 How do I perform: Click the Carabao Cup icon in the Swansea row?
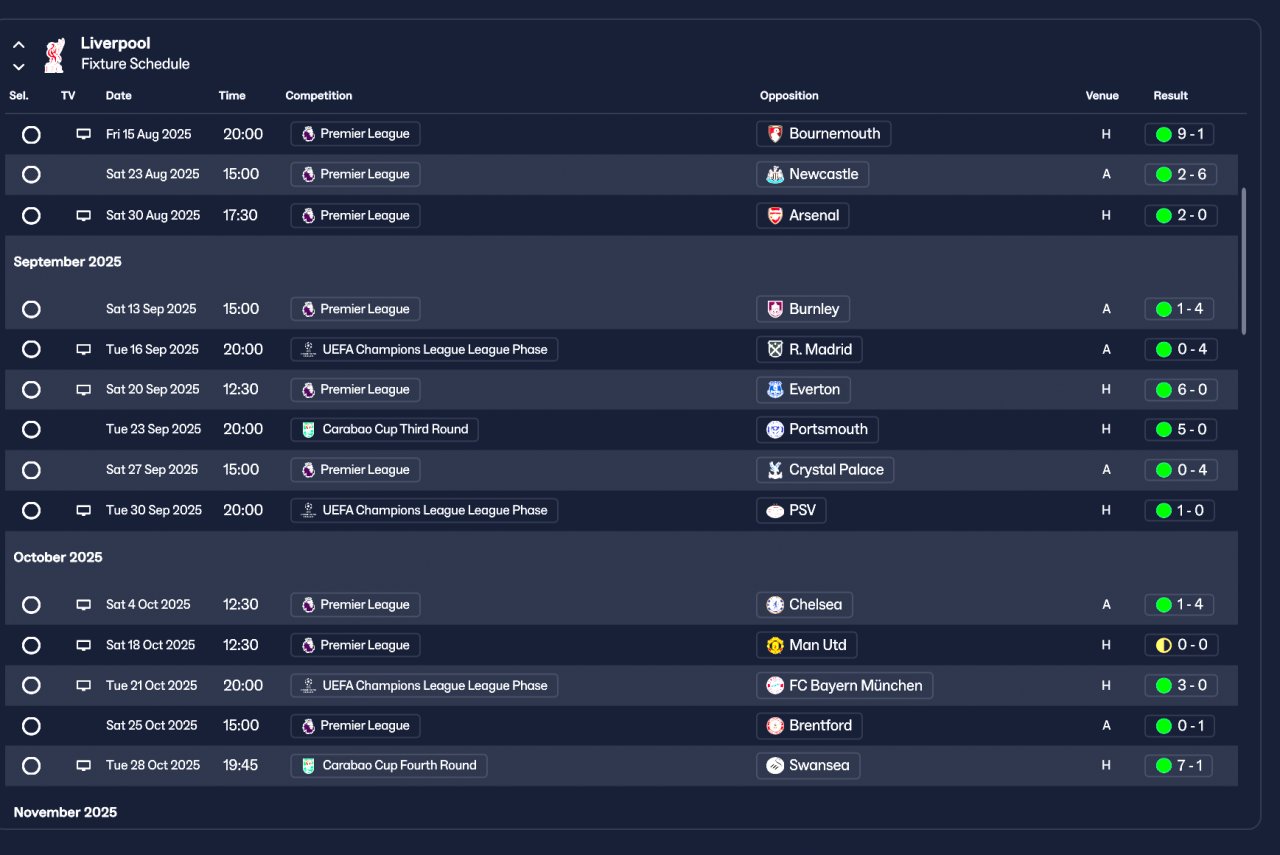tap(308, 766)
